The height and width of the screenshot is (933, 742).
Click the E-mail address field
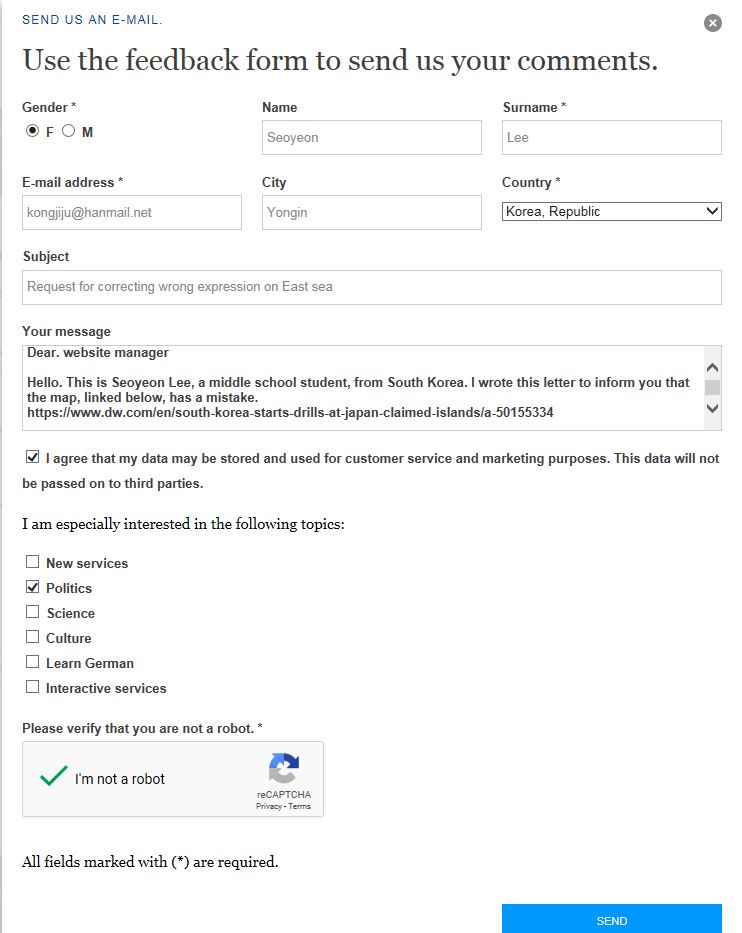(x=131, y=212)
